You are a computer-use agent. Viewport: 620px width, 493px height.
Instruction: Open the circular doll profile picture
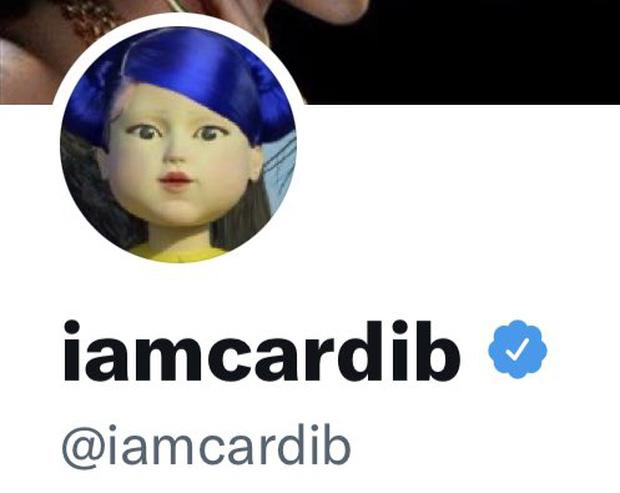[178, 144]
